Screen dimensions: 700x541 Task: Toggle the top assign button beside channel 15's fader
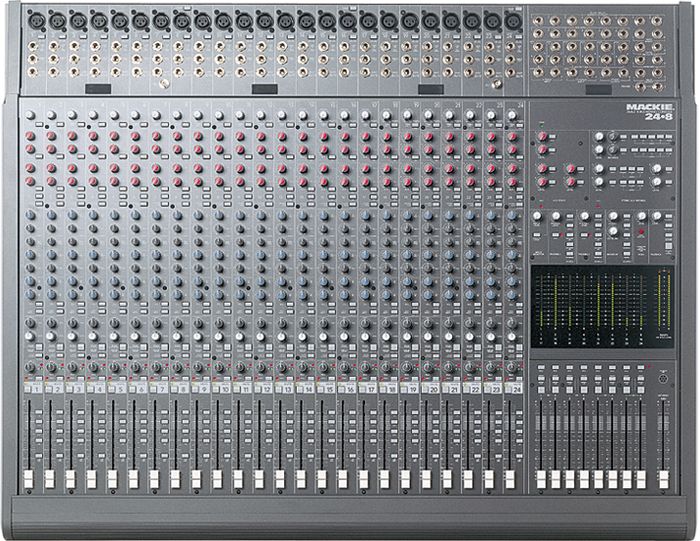point(331,411)
